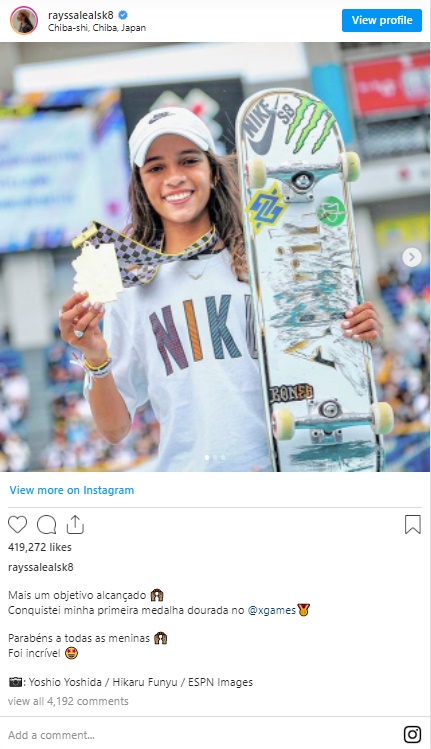
Task: Like the post with the heart icon
Action: (x=18, y=524)
